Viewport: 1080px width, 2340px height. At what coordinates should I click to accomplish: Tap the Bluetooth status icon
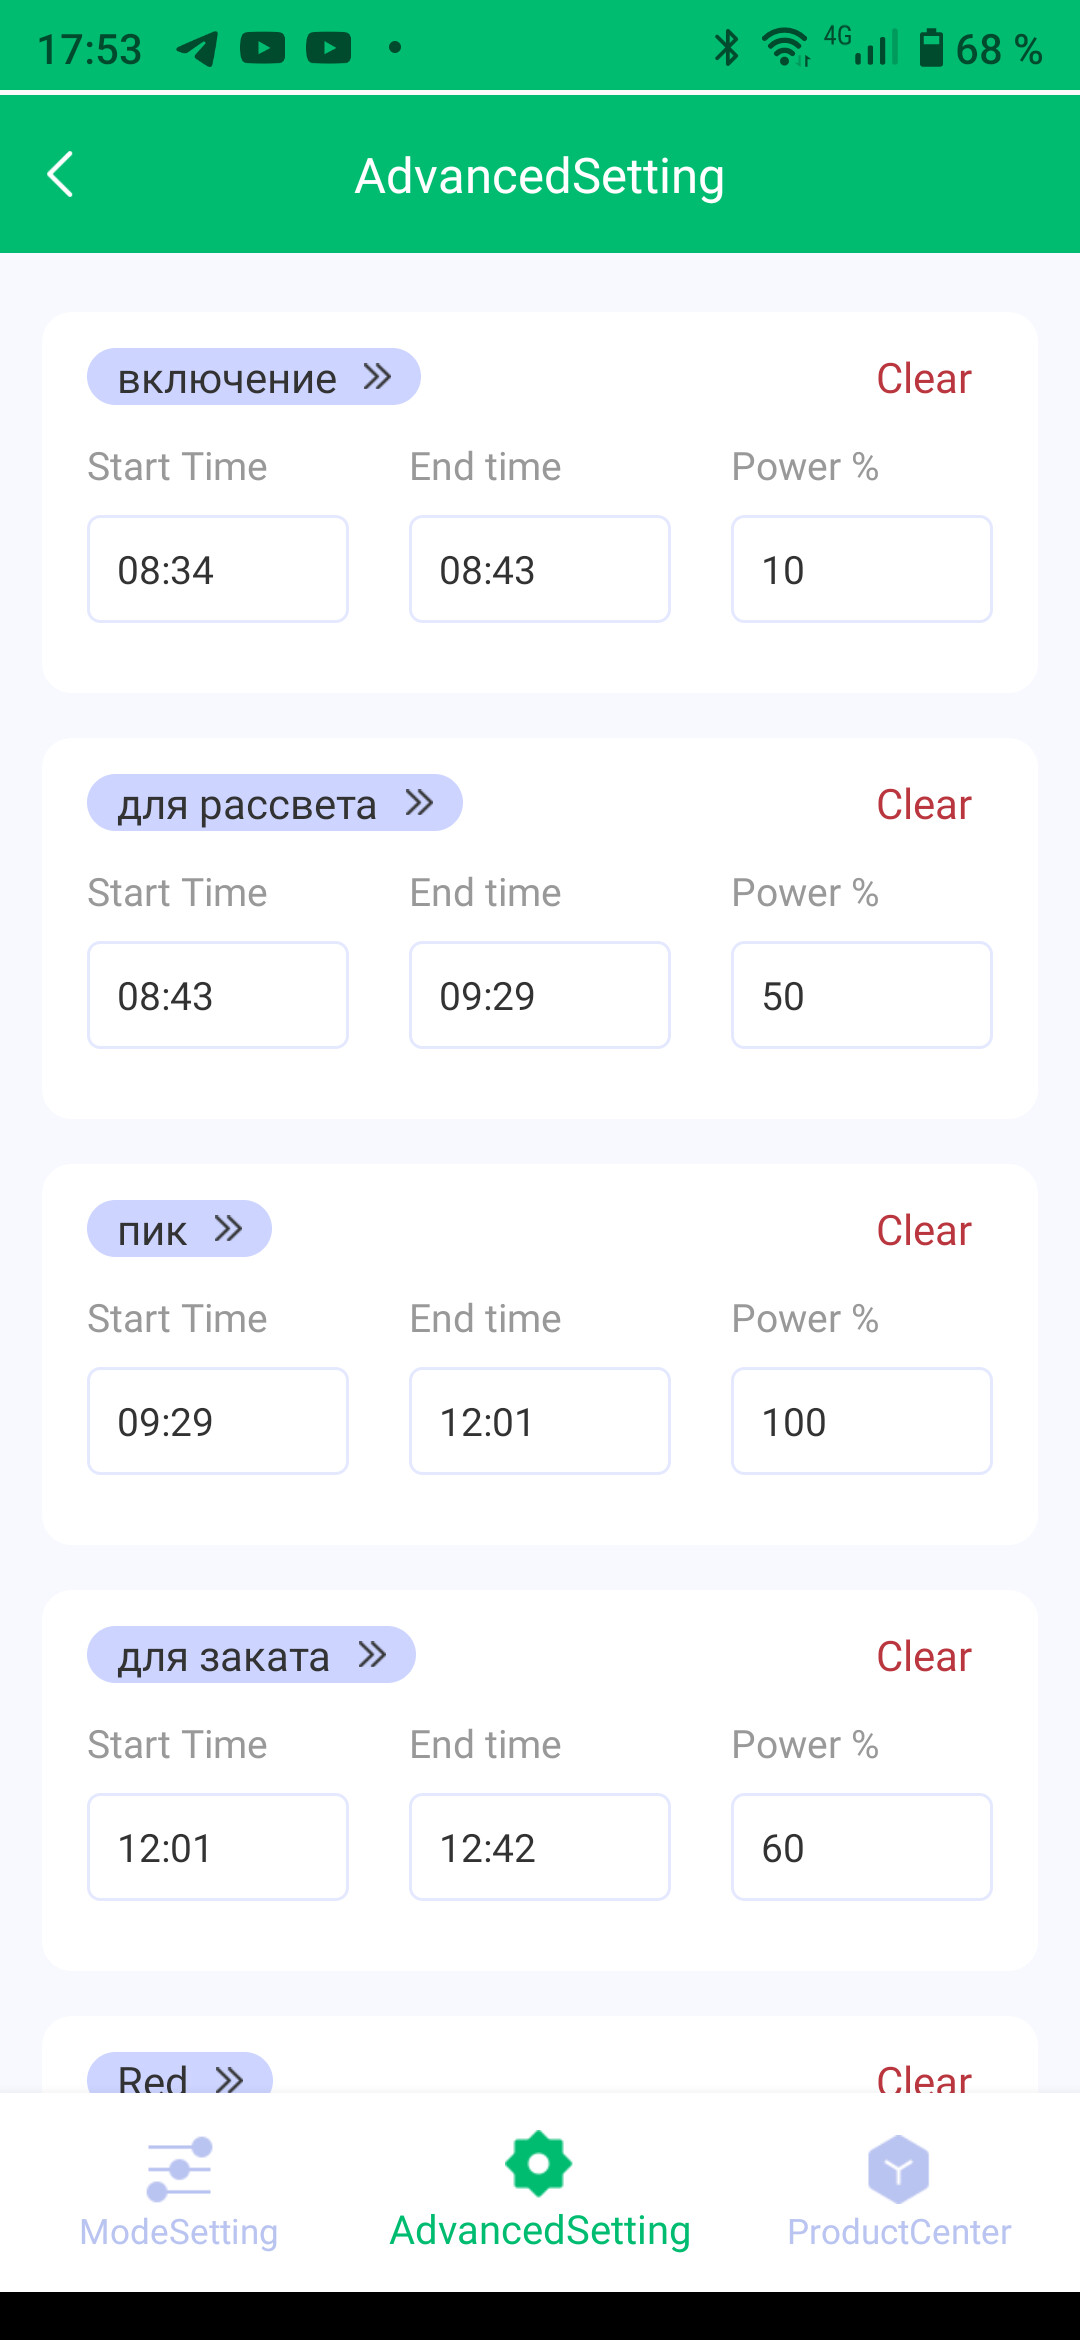pos(727,48)
